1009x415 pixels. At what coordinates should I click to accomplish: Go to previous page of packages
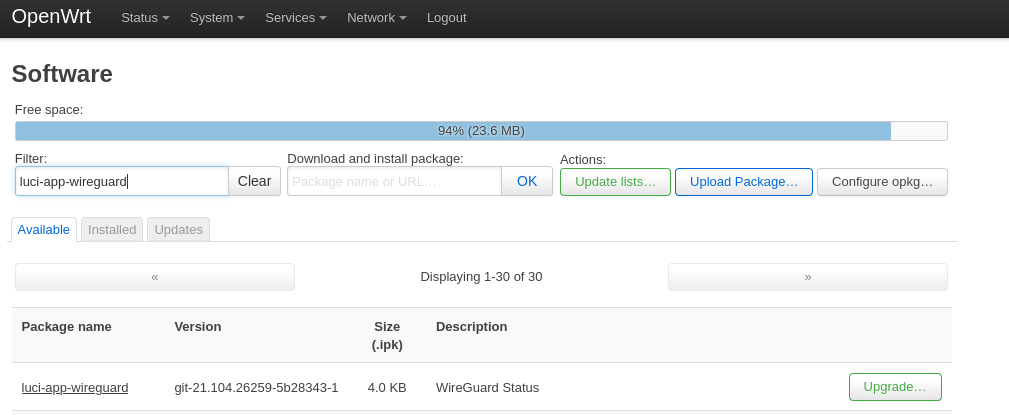(155, 277)
